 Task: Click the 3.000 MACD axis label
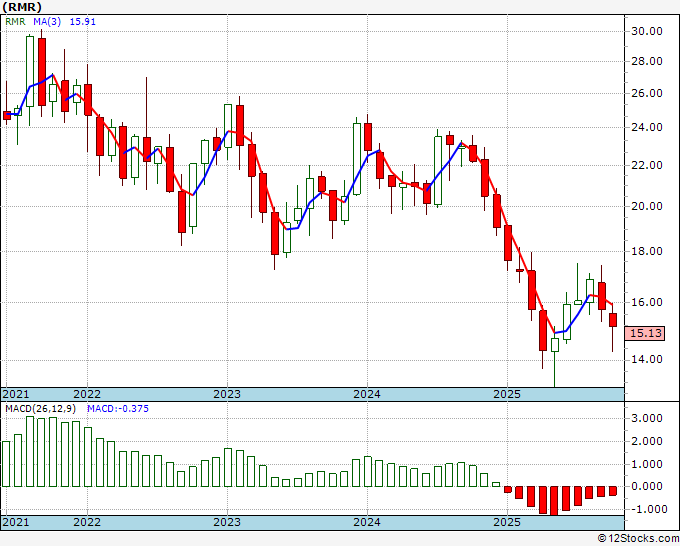point(647,418)
